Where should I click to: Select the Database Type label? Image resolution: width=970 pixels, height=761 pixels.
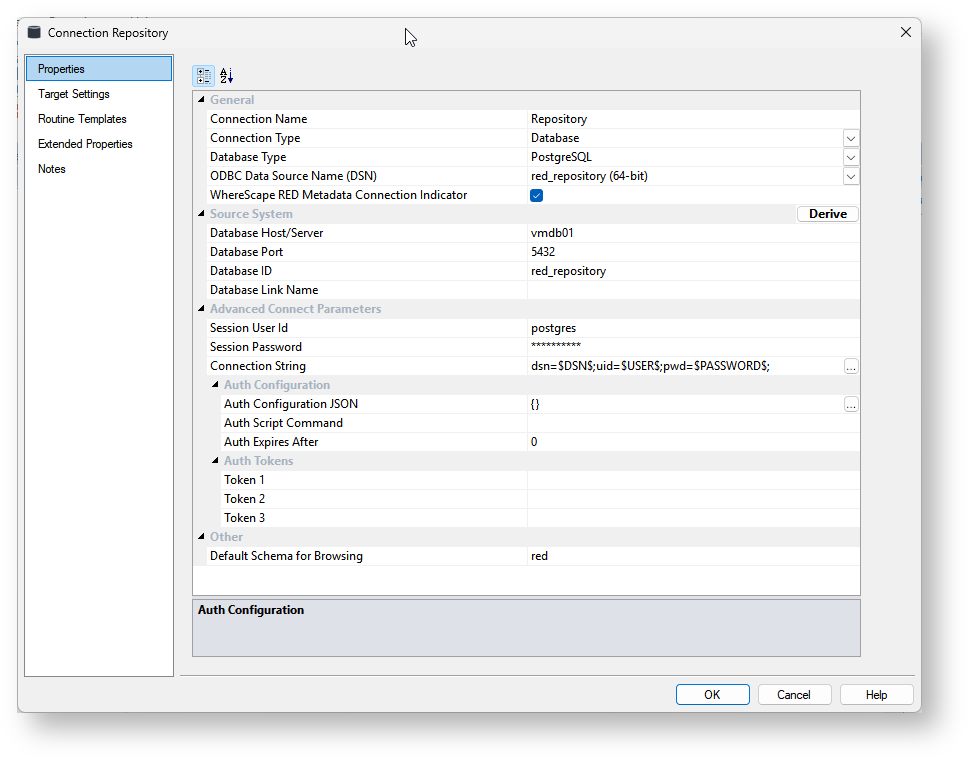coord(248,157)
